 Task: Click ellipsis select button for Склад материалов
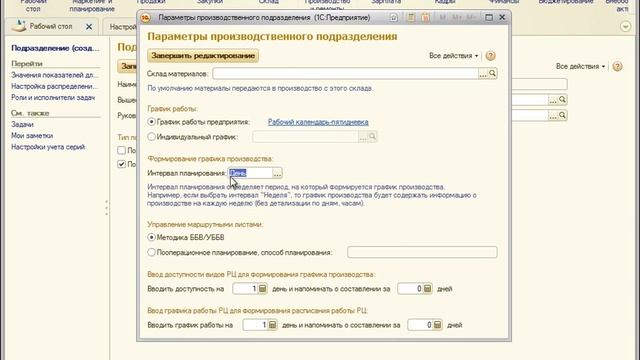pyautogui.click(x=483, y=73)
